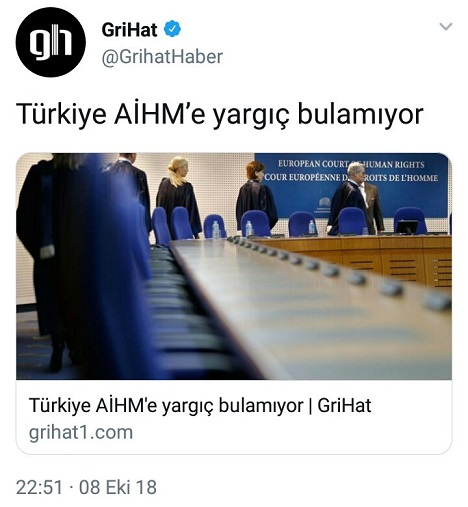
Task: Follow the grihat1.com domain link
Action: tap(81, 432)
